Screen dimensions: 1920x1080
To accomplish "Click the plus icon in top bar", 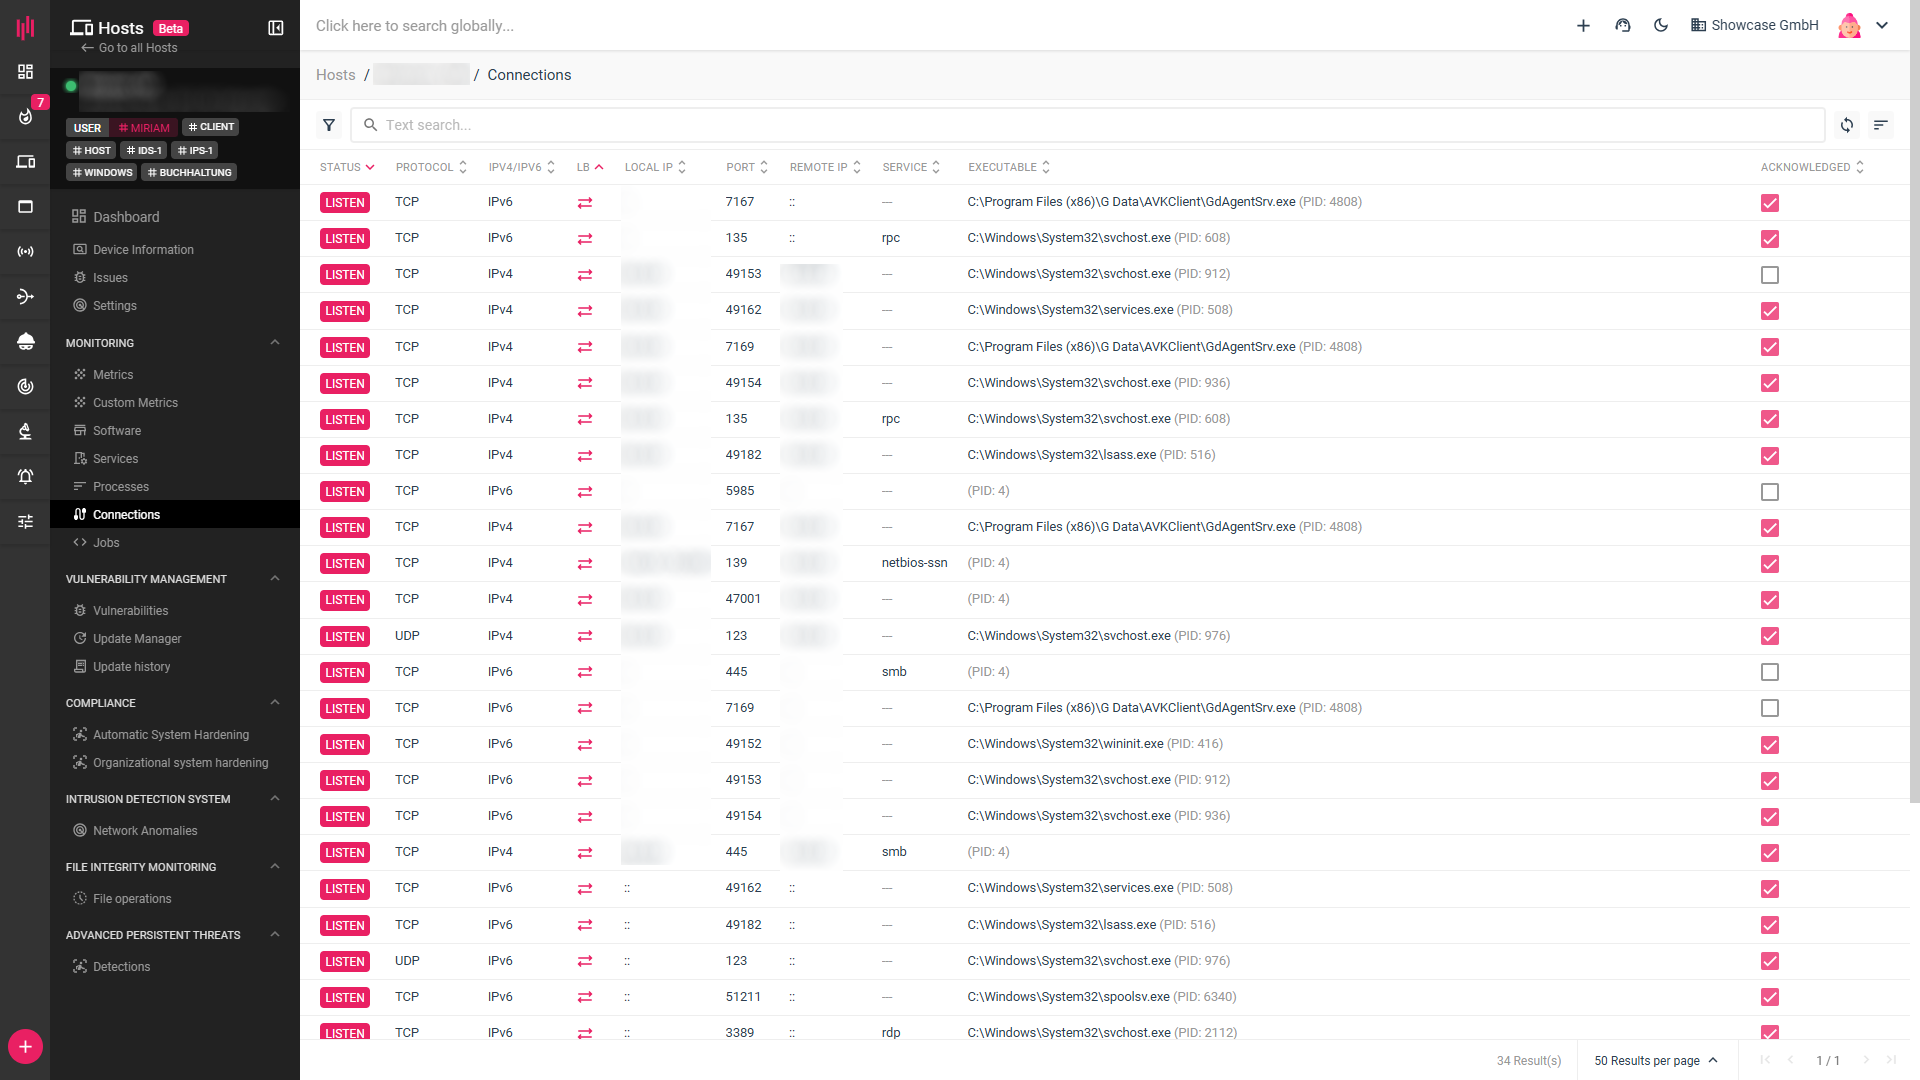I will pyautogui.click(x=1583, y=26).
